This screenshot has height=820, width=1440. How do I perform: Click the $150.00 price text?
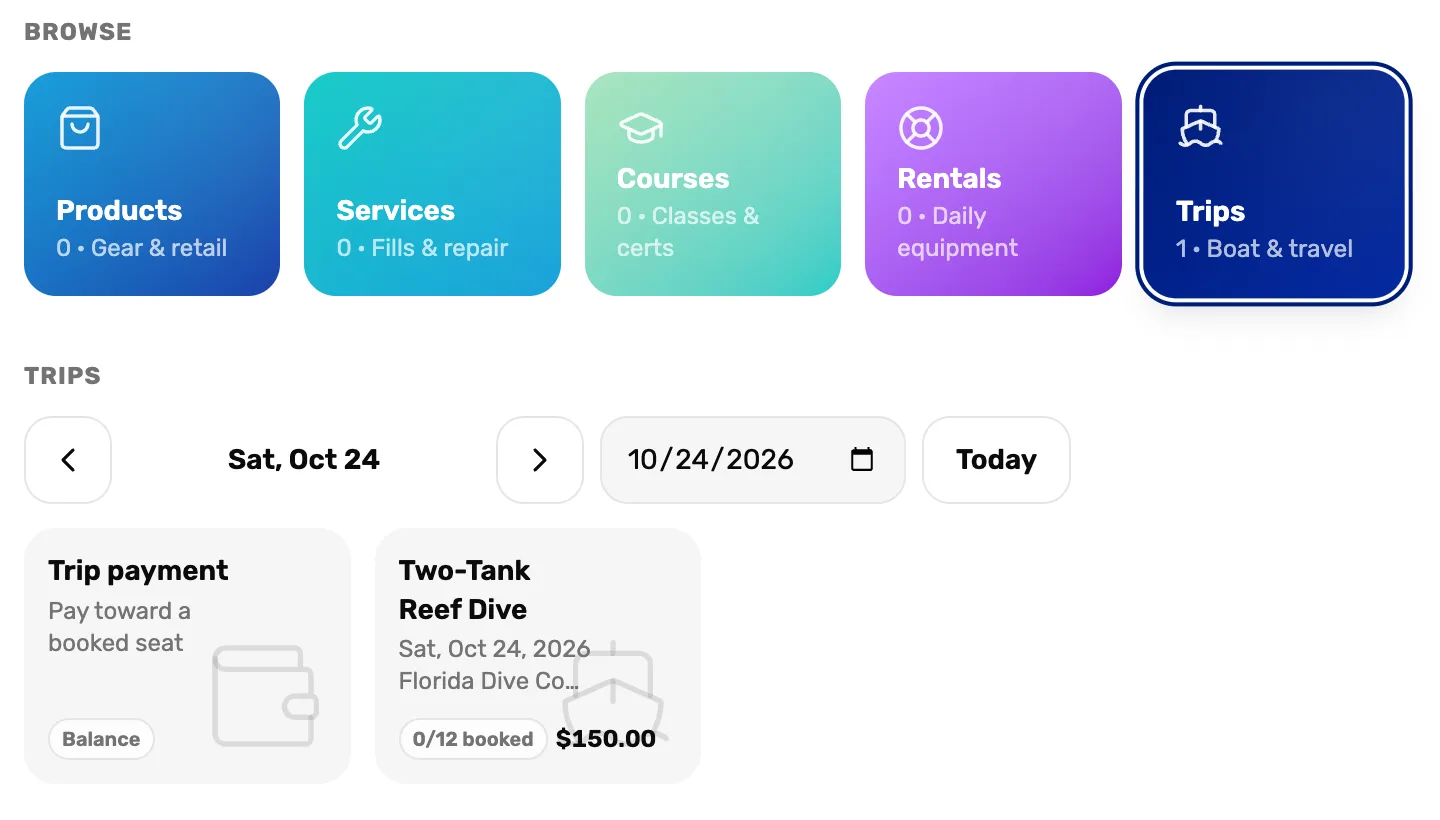[x=606, y=739]
